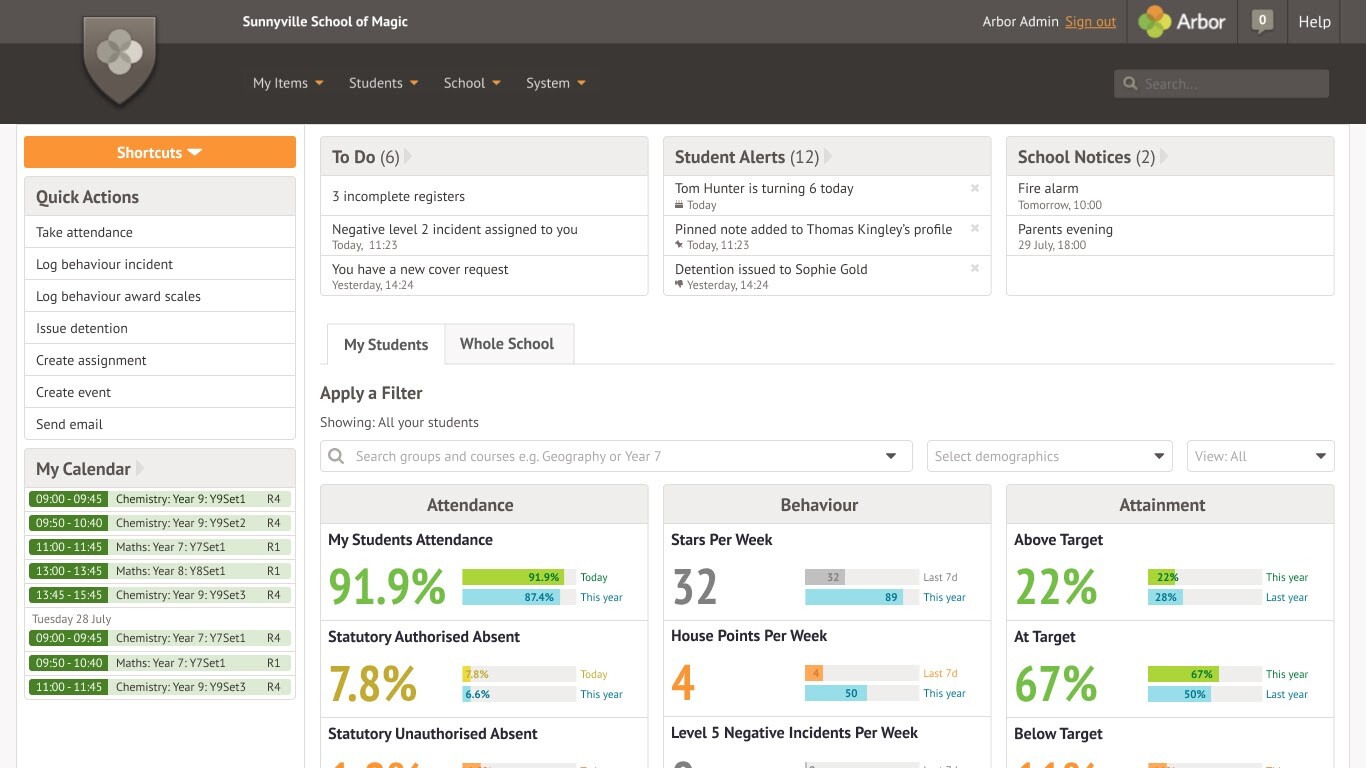This screenshot has width=1366, height=768.
Task: Click the search magnifier icon in header
Action: point(1130,84)
